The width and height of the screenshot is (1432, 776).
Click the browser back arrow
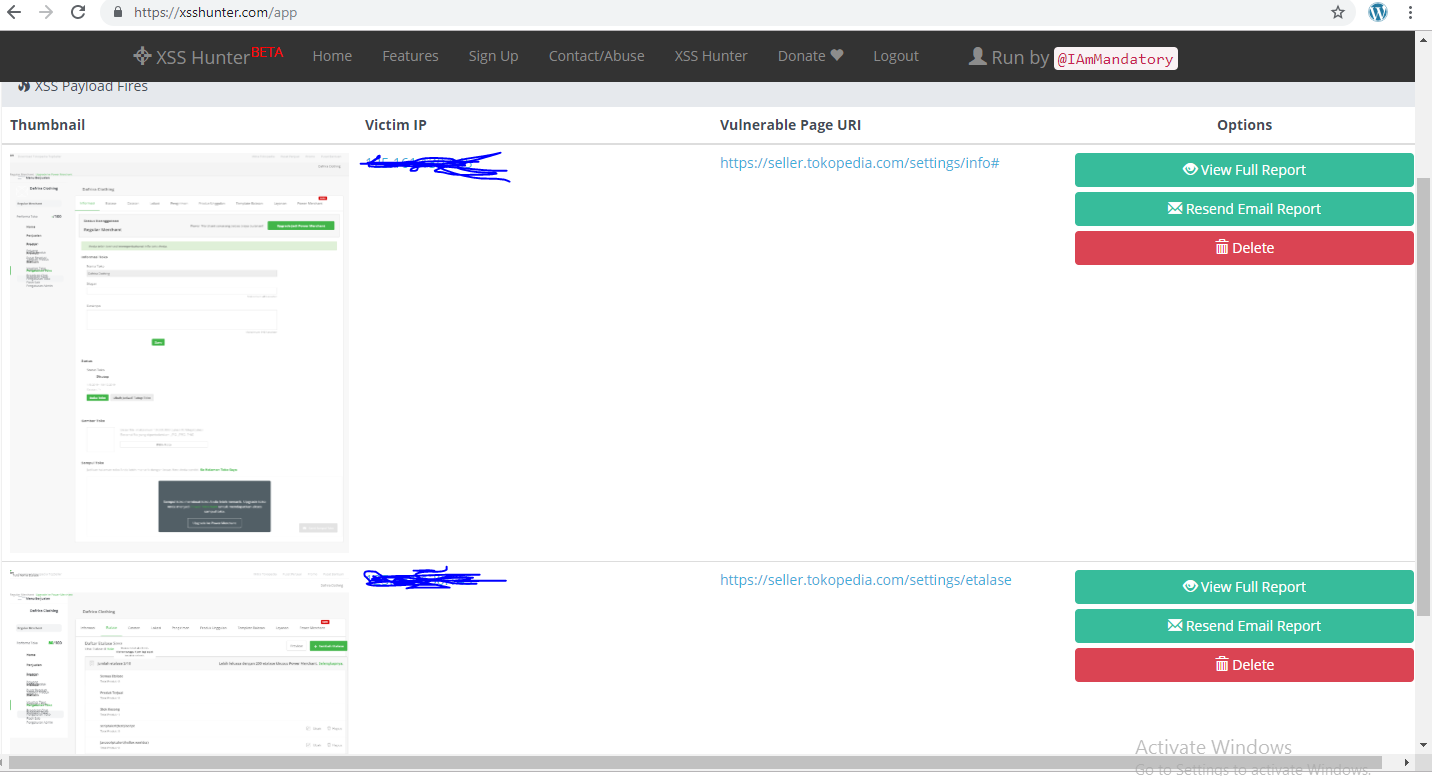click(x=14, y=13)
